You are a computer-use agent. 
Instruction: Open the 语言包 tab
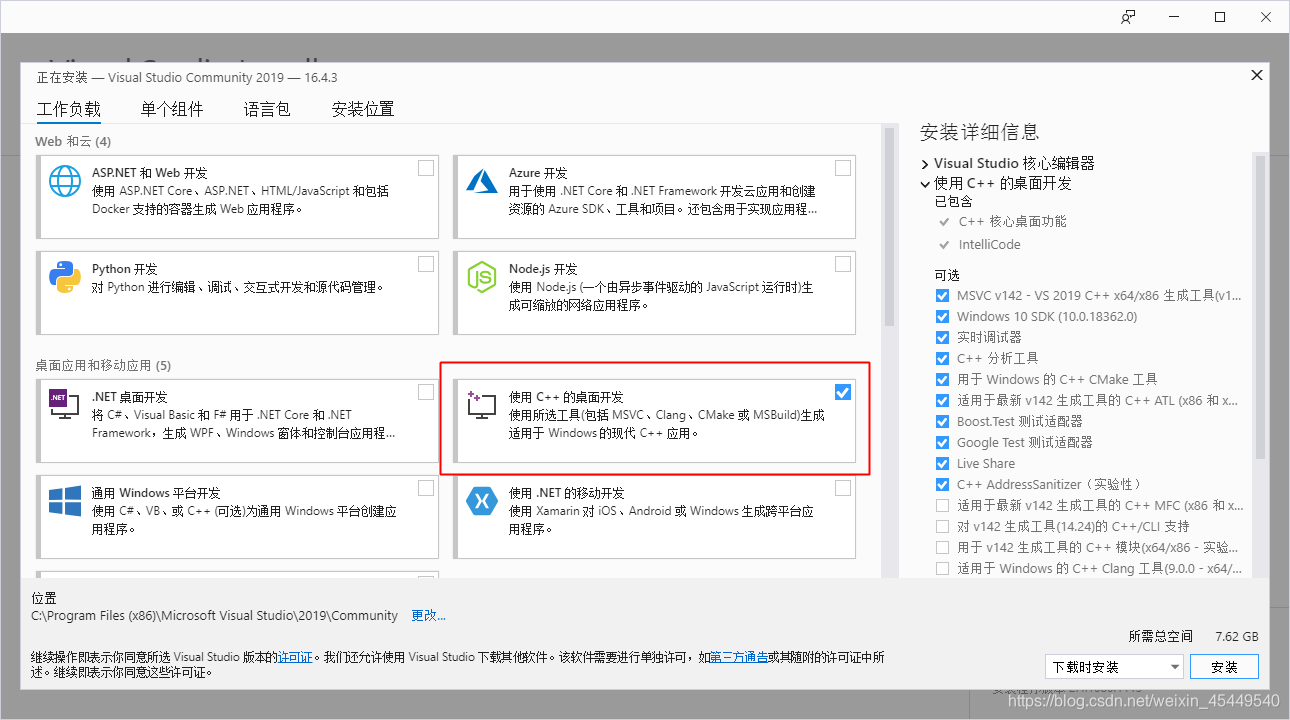click(266, 109)
